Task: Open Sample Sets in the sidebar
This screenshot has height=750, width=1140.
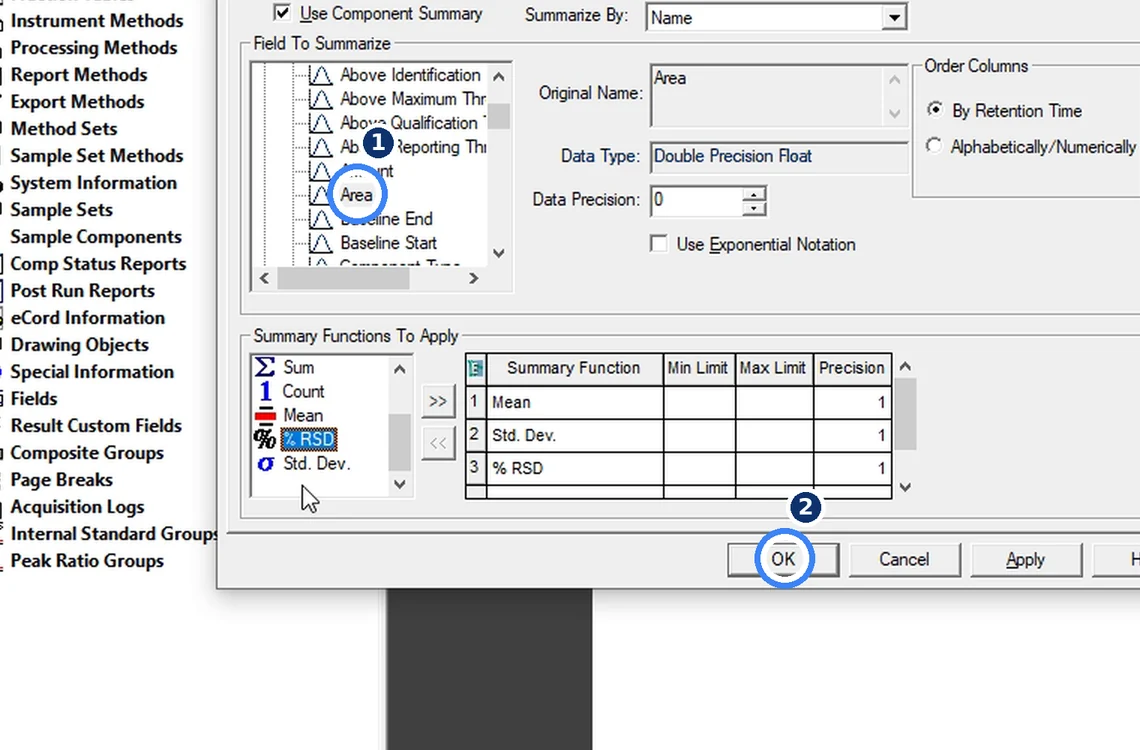Action: coord(62,209)
